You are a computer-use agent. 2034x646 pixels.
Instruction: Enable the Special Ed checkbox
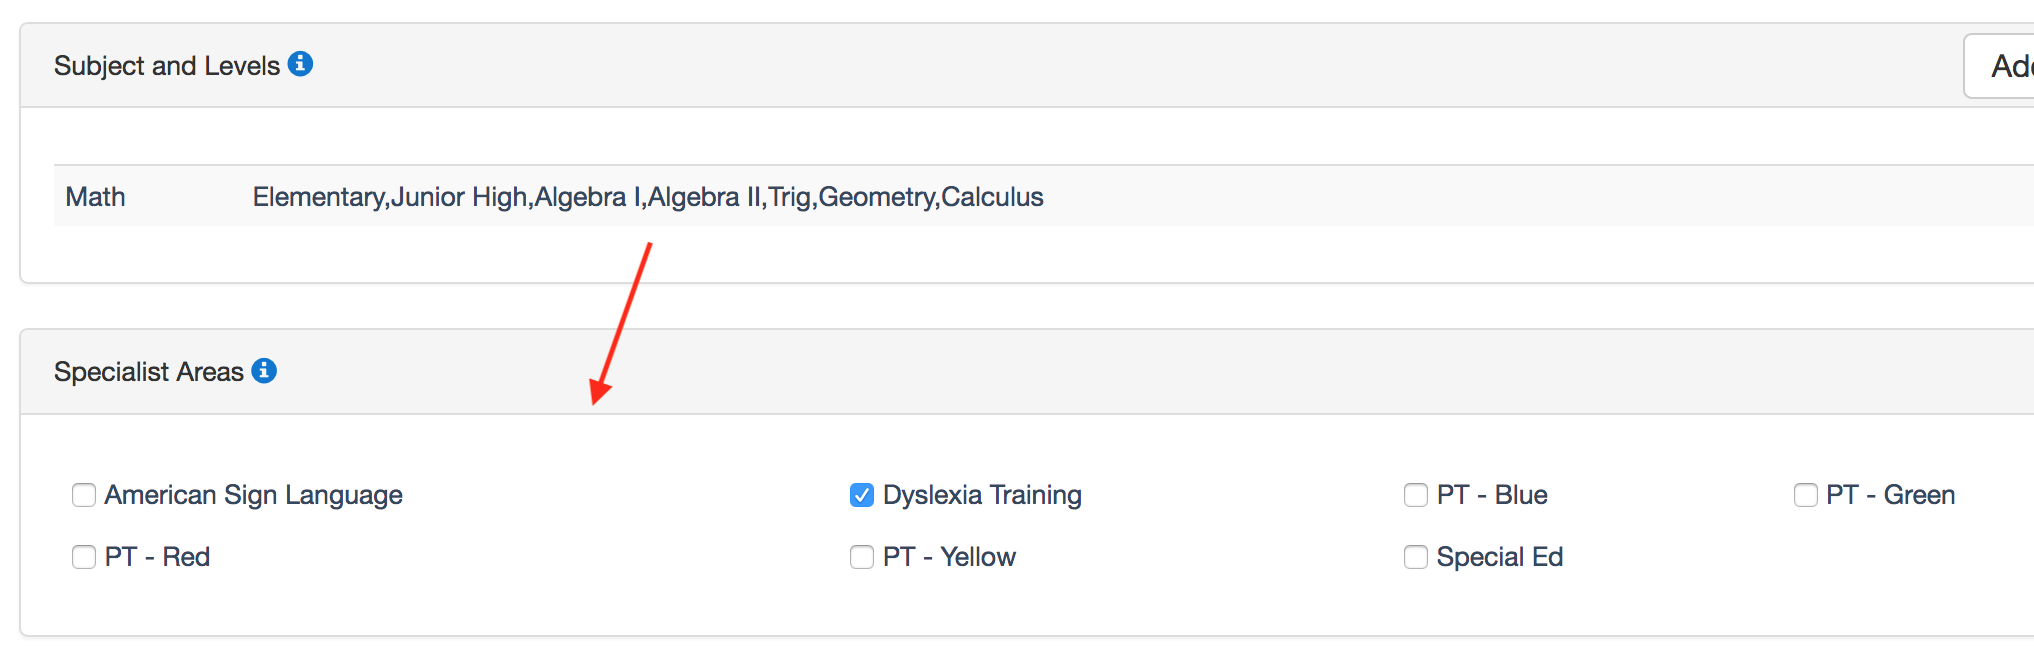(1416, 557)
